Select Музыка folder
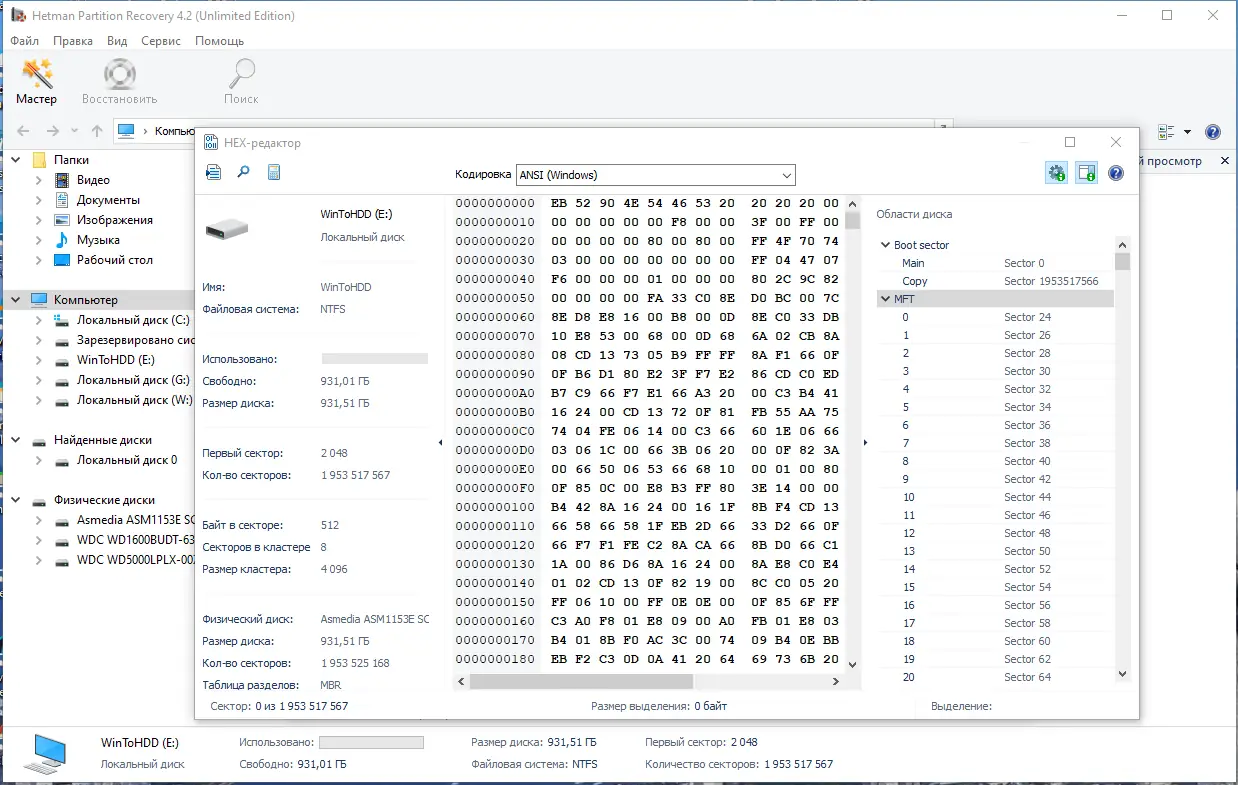 coord(98,240)
